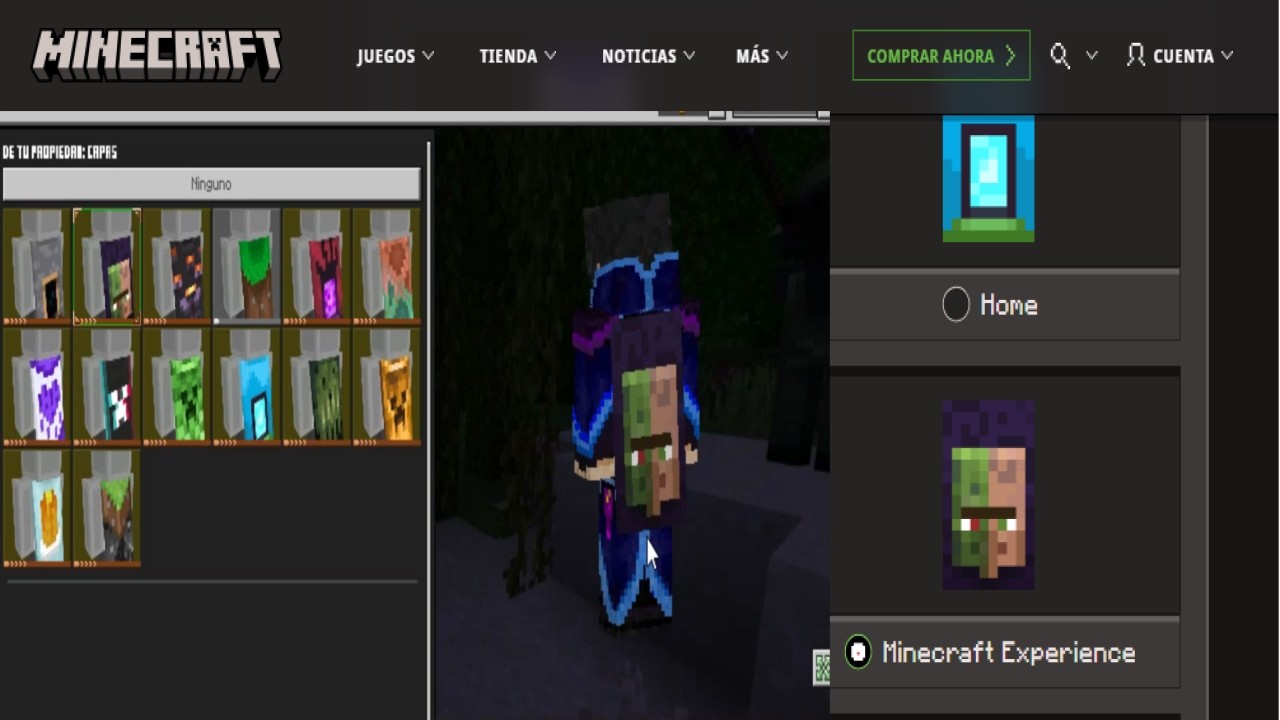Choose the light blue cape with yellow emblem
1280x720 pixels.
click(x=37, y=507)
